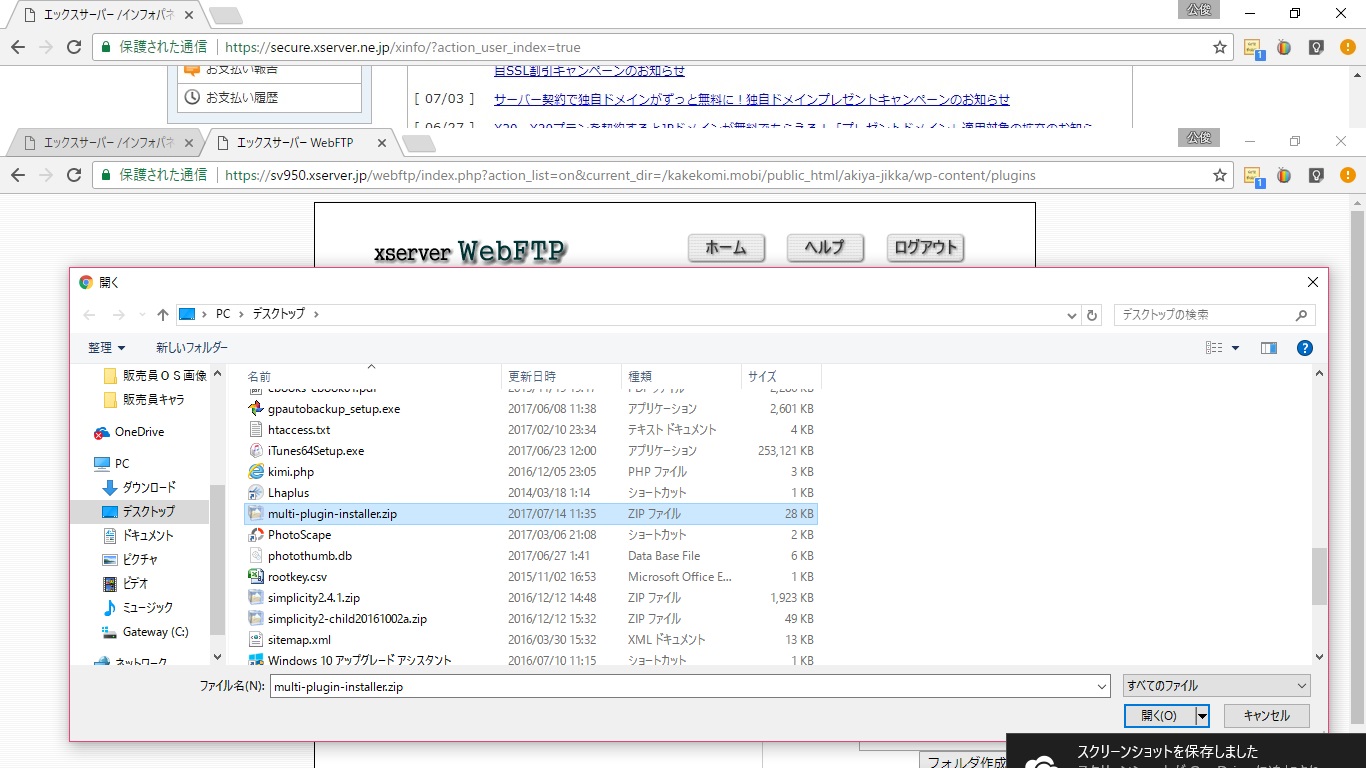Click the OneDrive icon in navigation pane

pos(102,433)
